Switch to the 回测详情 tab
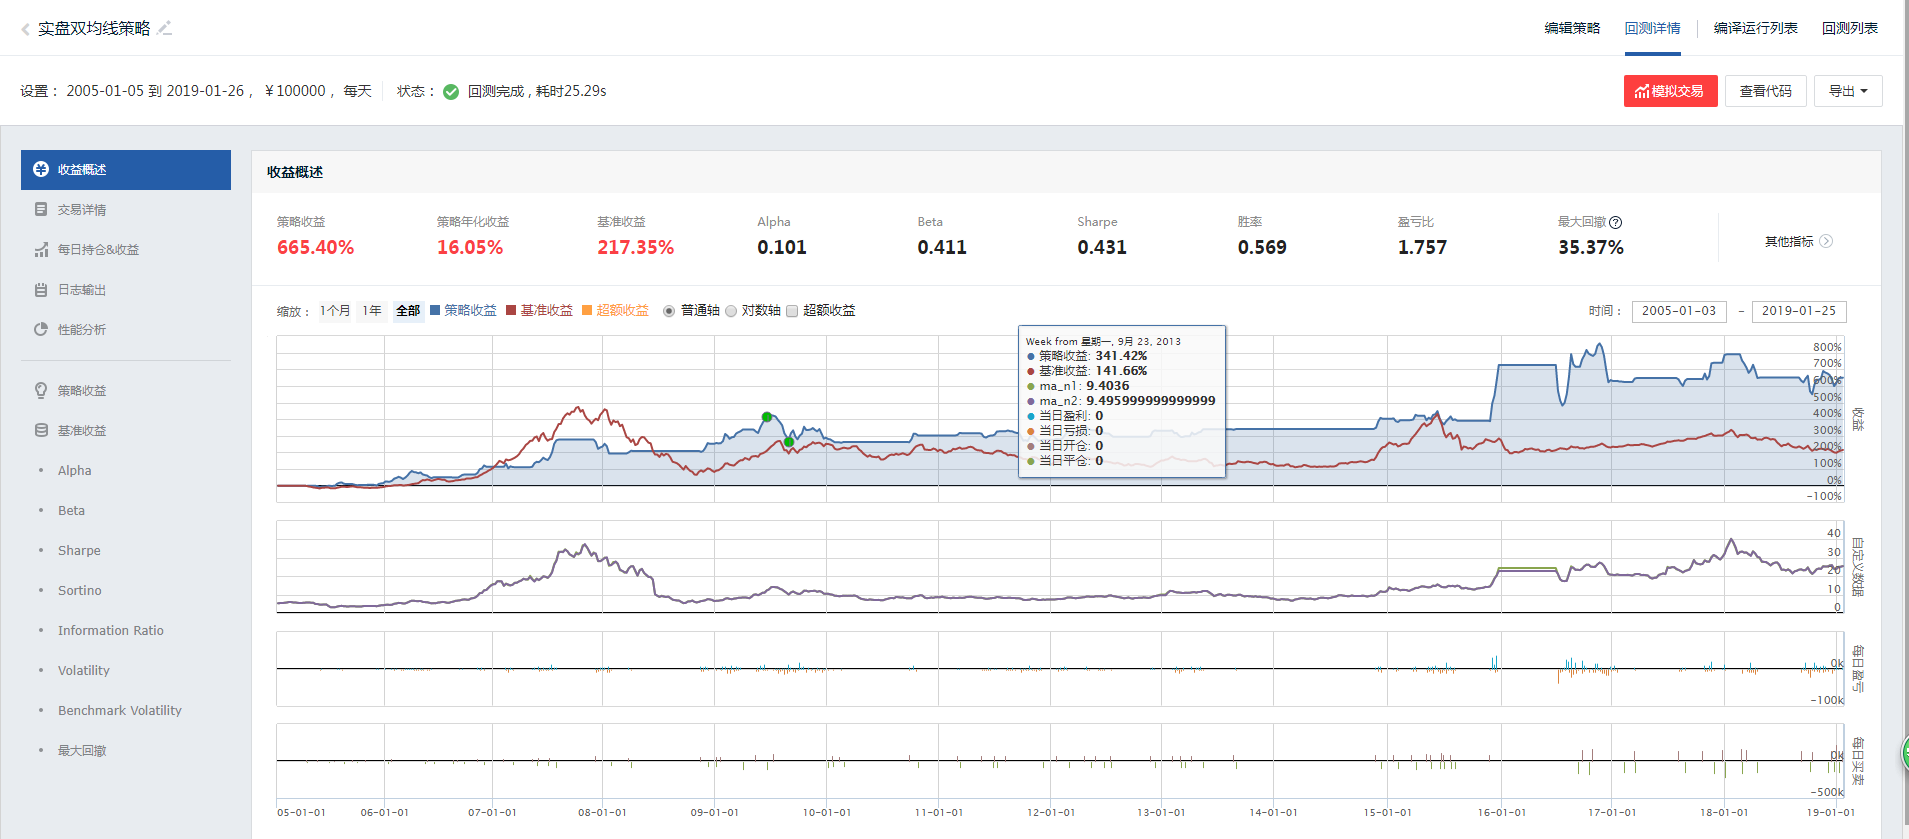The width and height of the screenshot is (1909, 839). [x=1652, y=28]
